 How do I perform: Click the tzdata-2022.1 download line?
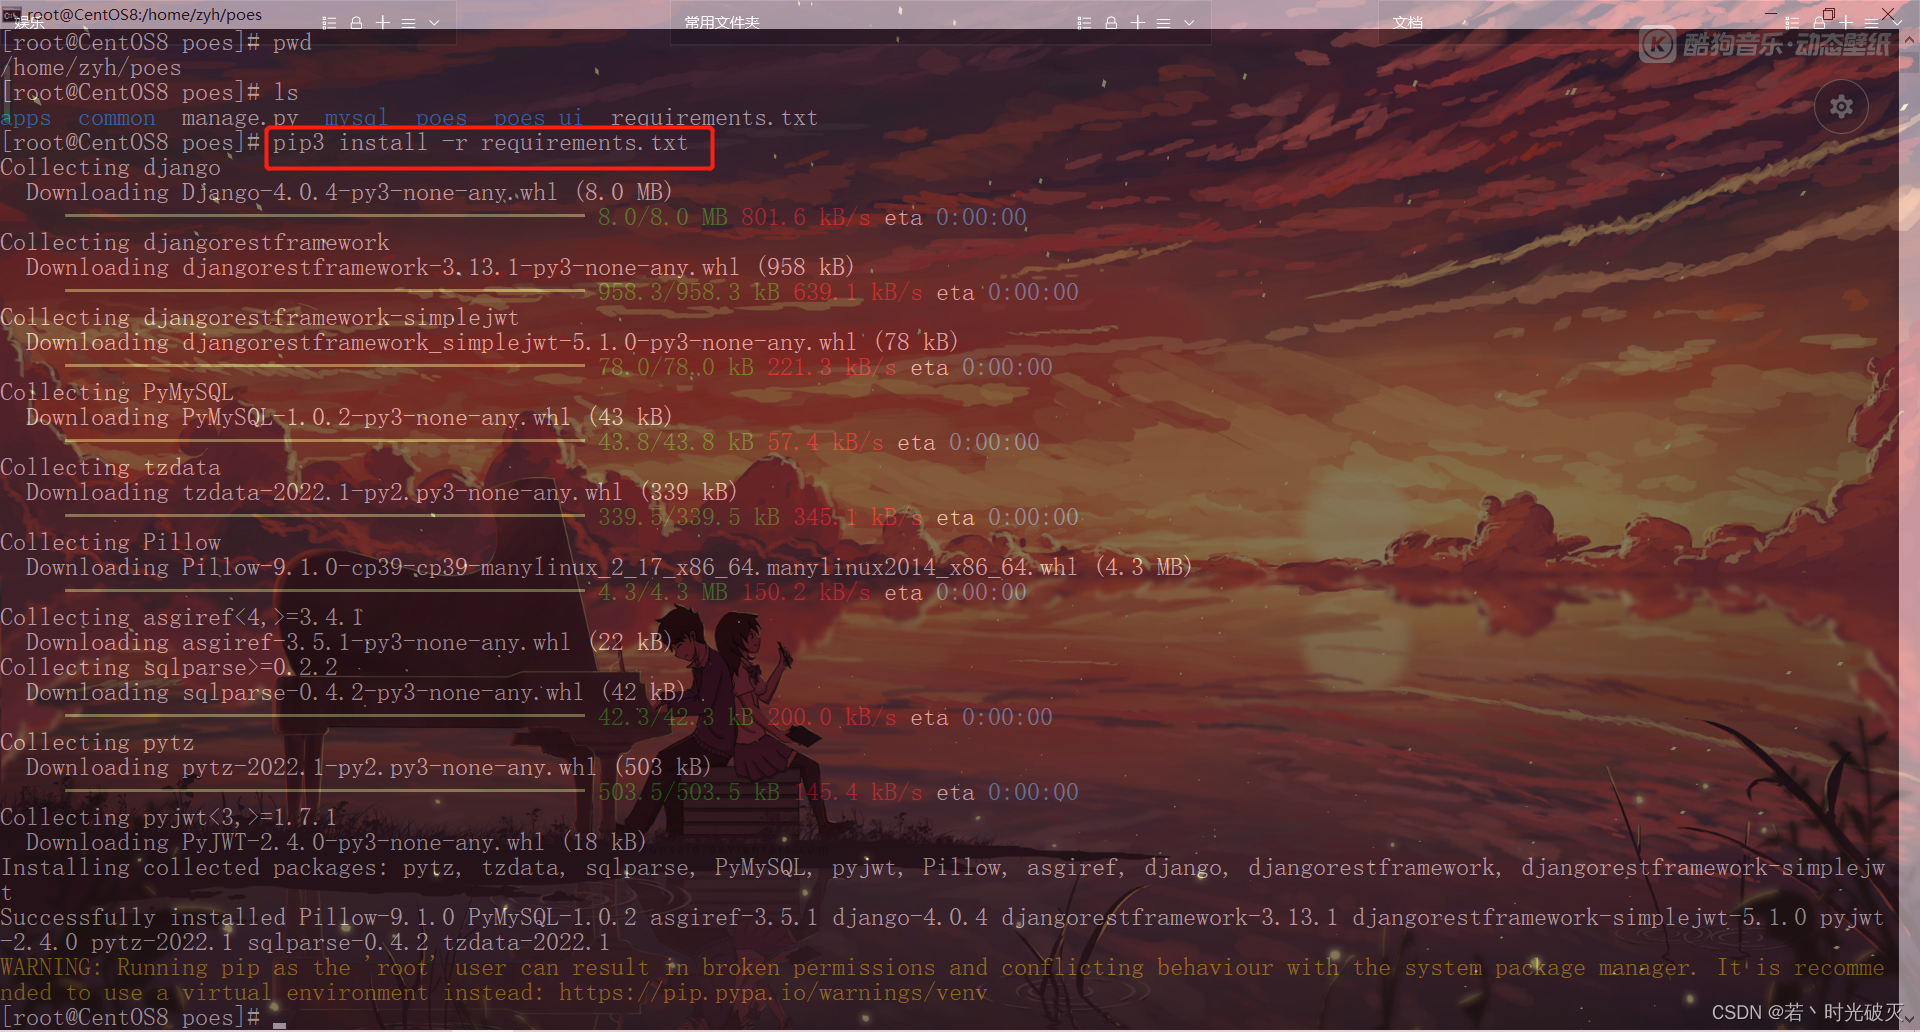coord(382,493)
